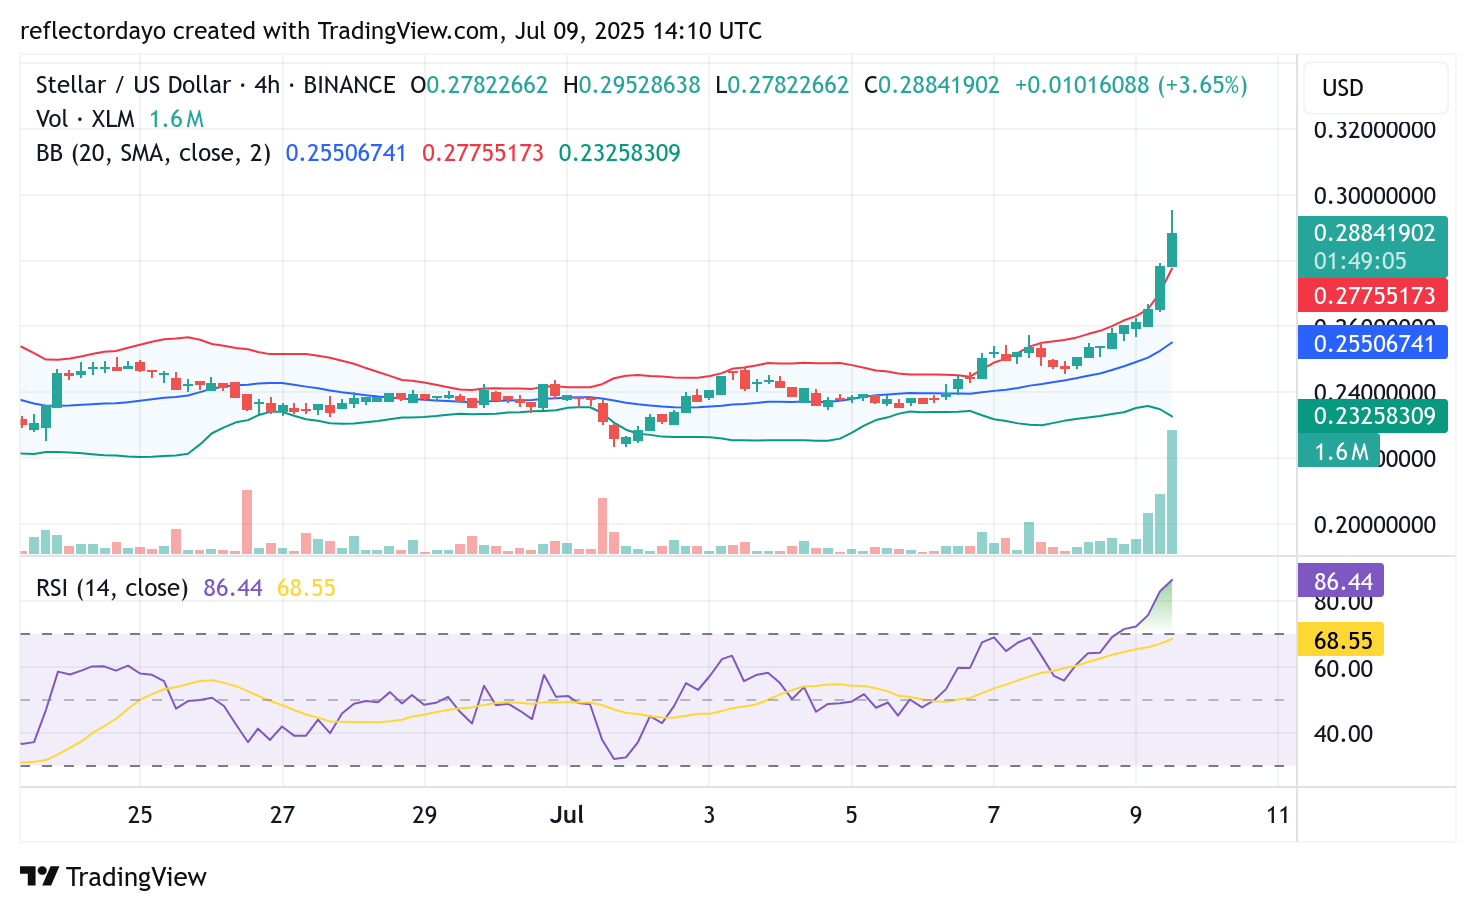Click the Vol · XLM indicator legend
The width and height of the screenshot is (1476, 912).
[85, 119]
